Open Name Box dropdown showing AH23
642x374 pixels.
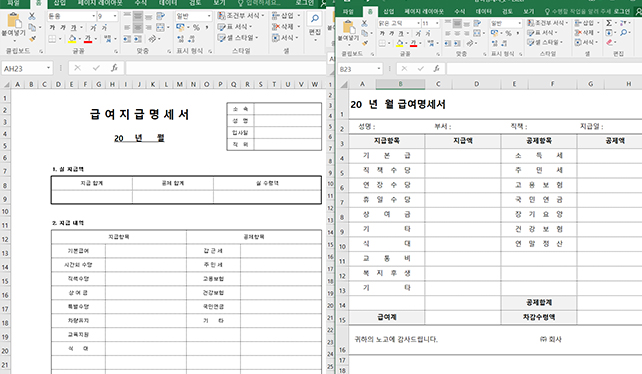pos(49,68)
